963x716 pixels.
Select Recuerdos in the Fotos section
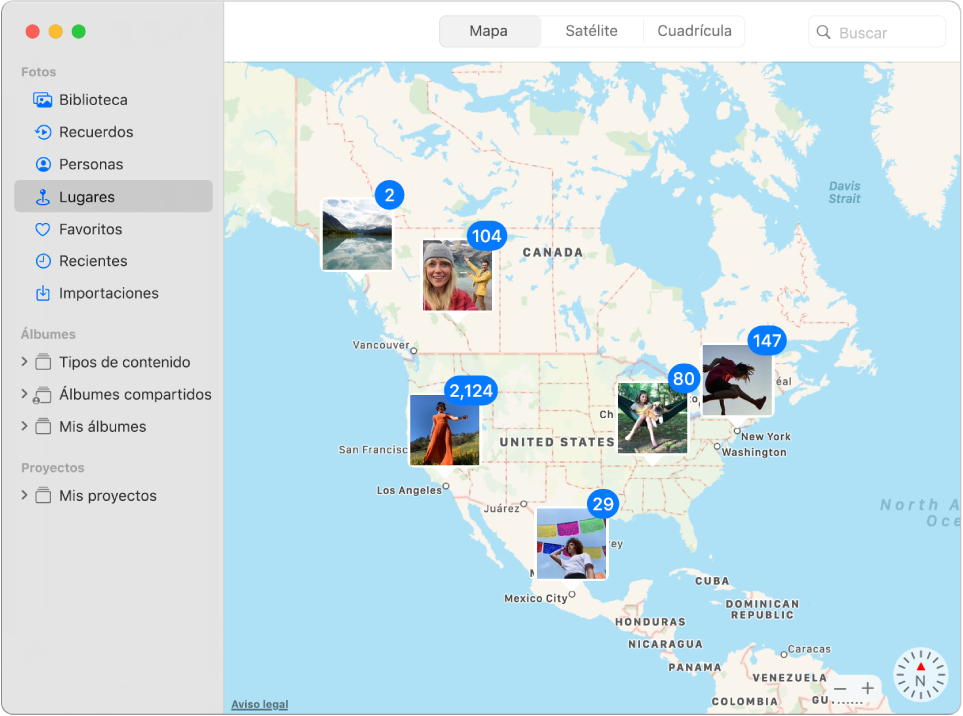(x=96, y=131)
